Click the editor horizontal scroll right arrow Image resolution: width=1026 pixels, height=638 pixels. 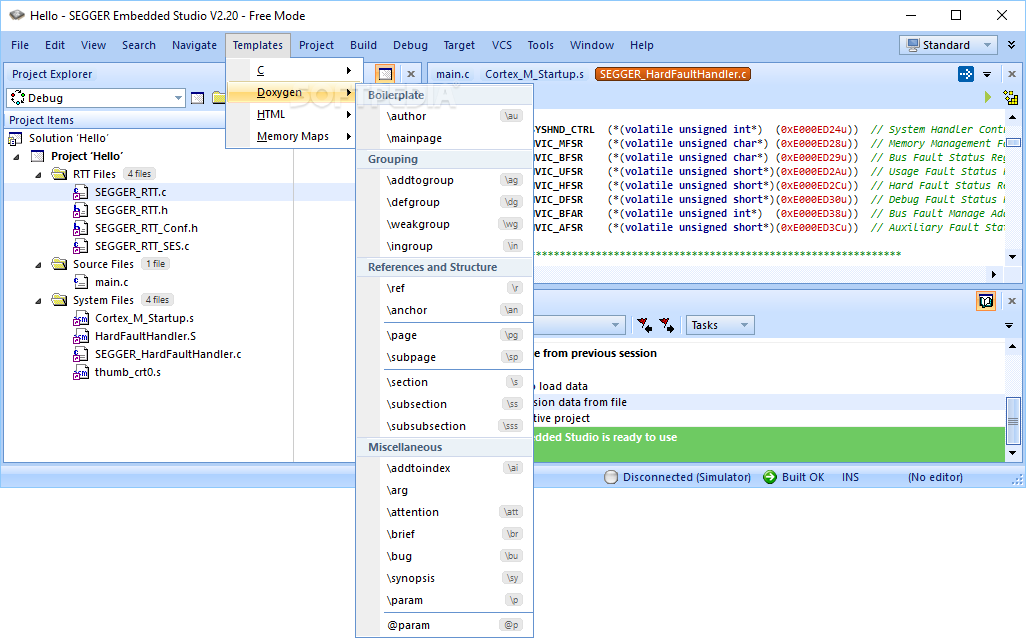(993, 274)
